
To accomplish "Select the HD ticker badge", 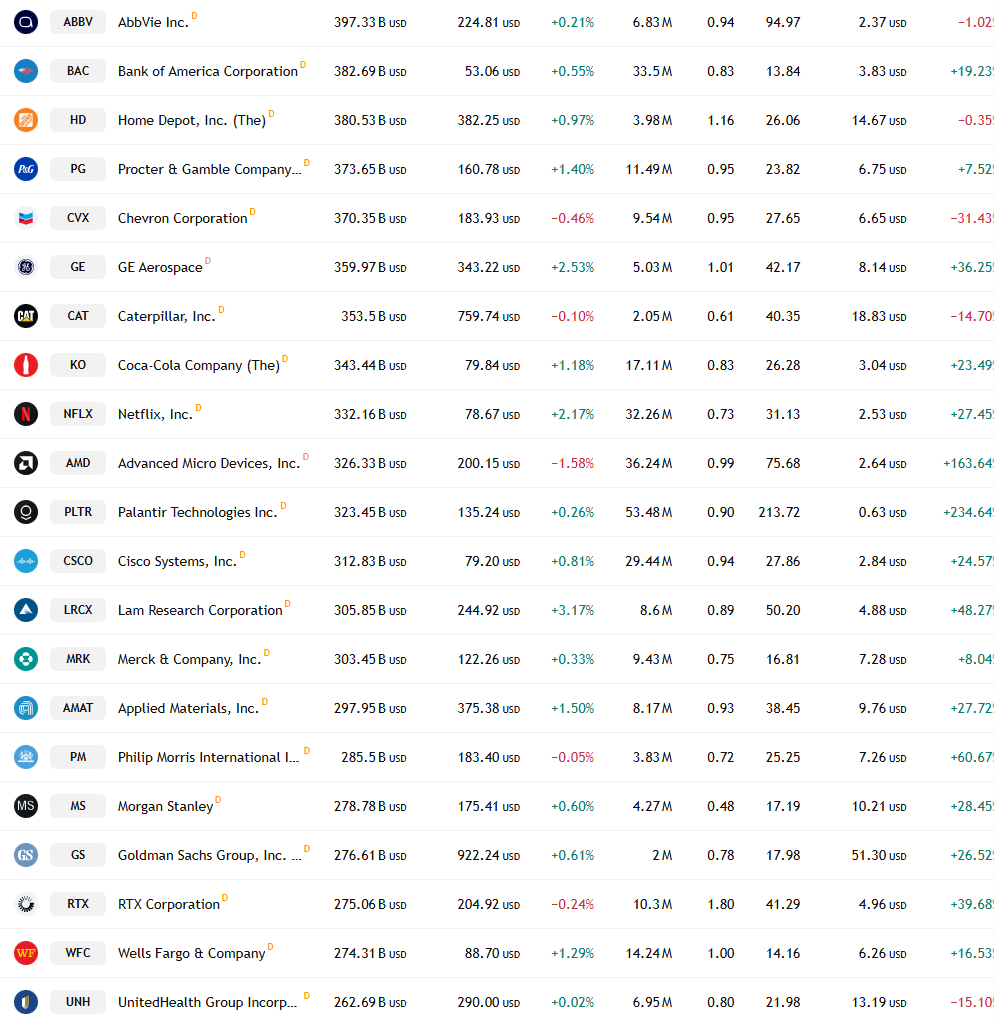I will [x=78, y=120].
